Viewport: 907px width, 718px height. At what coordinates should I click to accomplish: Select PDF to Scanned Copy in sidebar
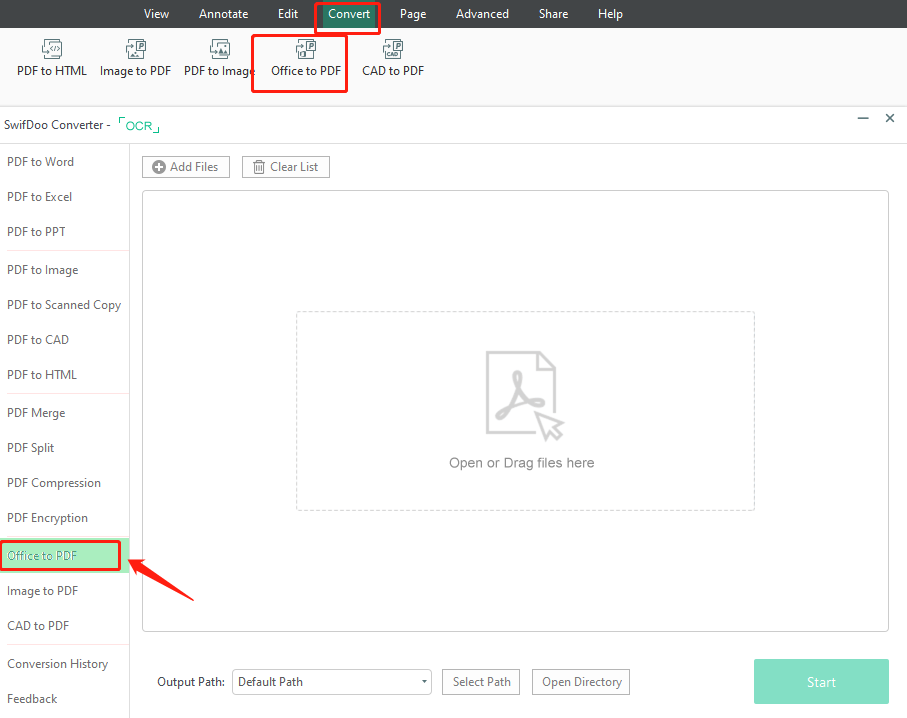64,305
